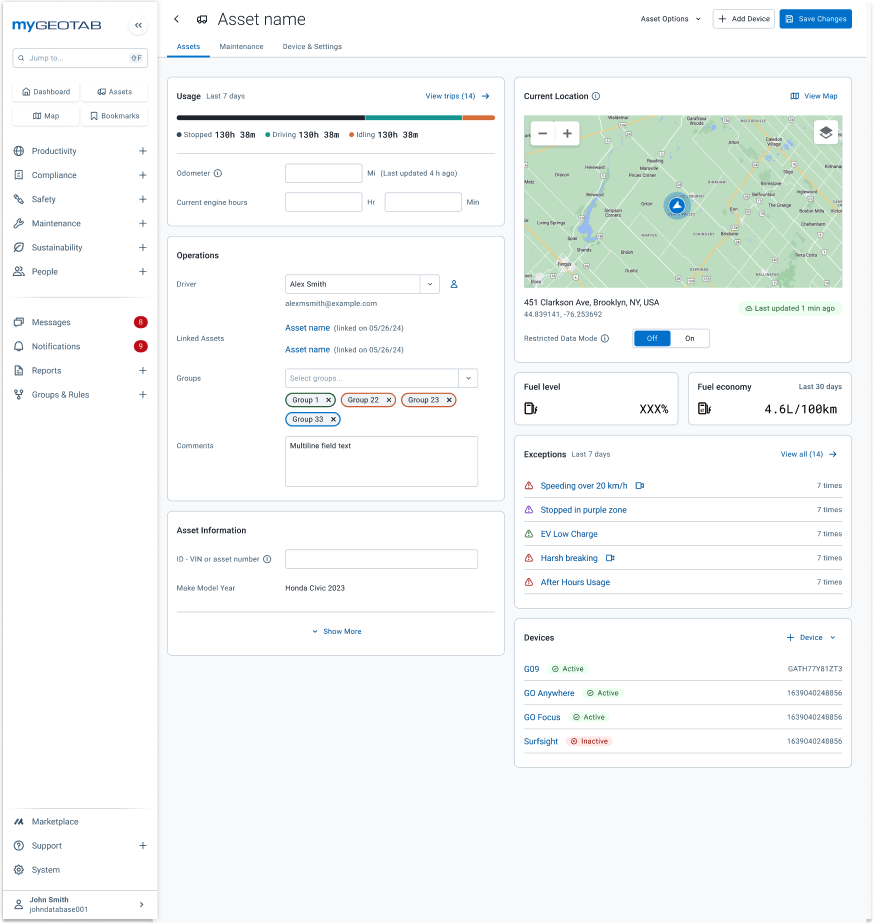
Task: Collapse the sidebar with the chevron icon
Action: (138, 25)
